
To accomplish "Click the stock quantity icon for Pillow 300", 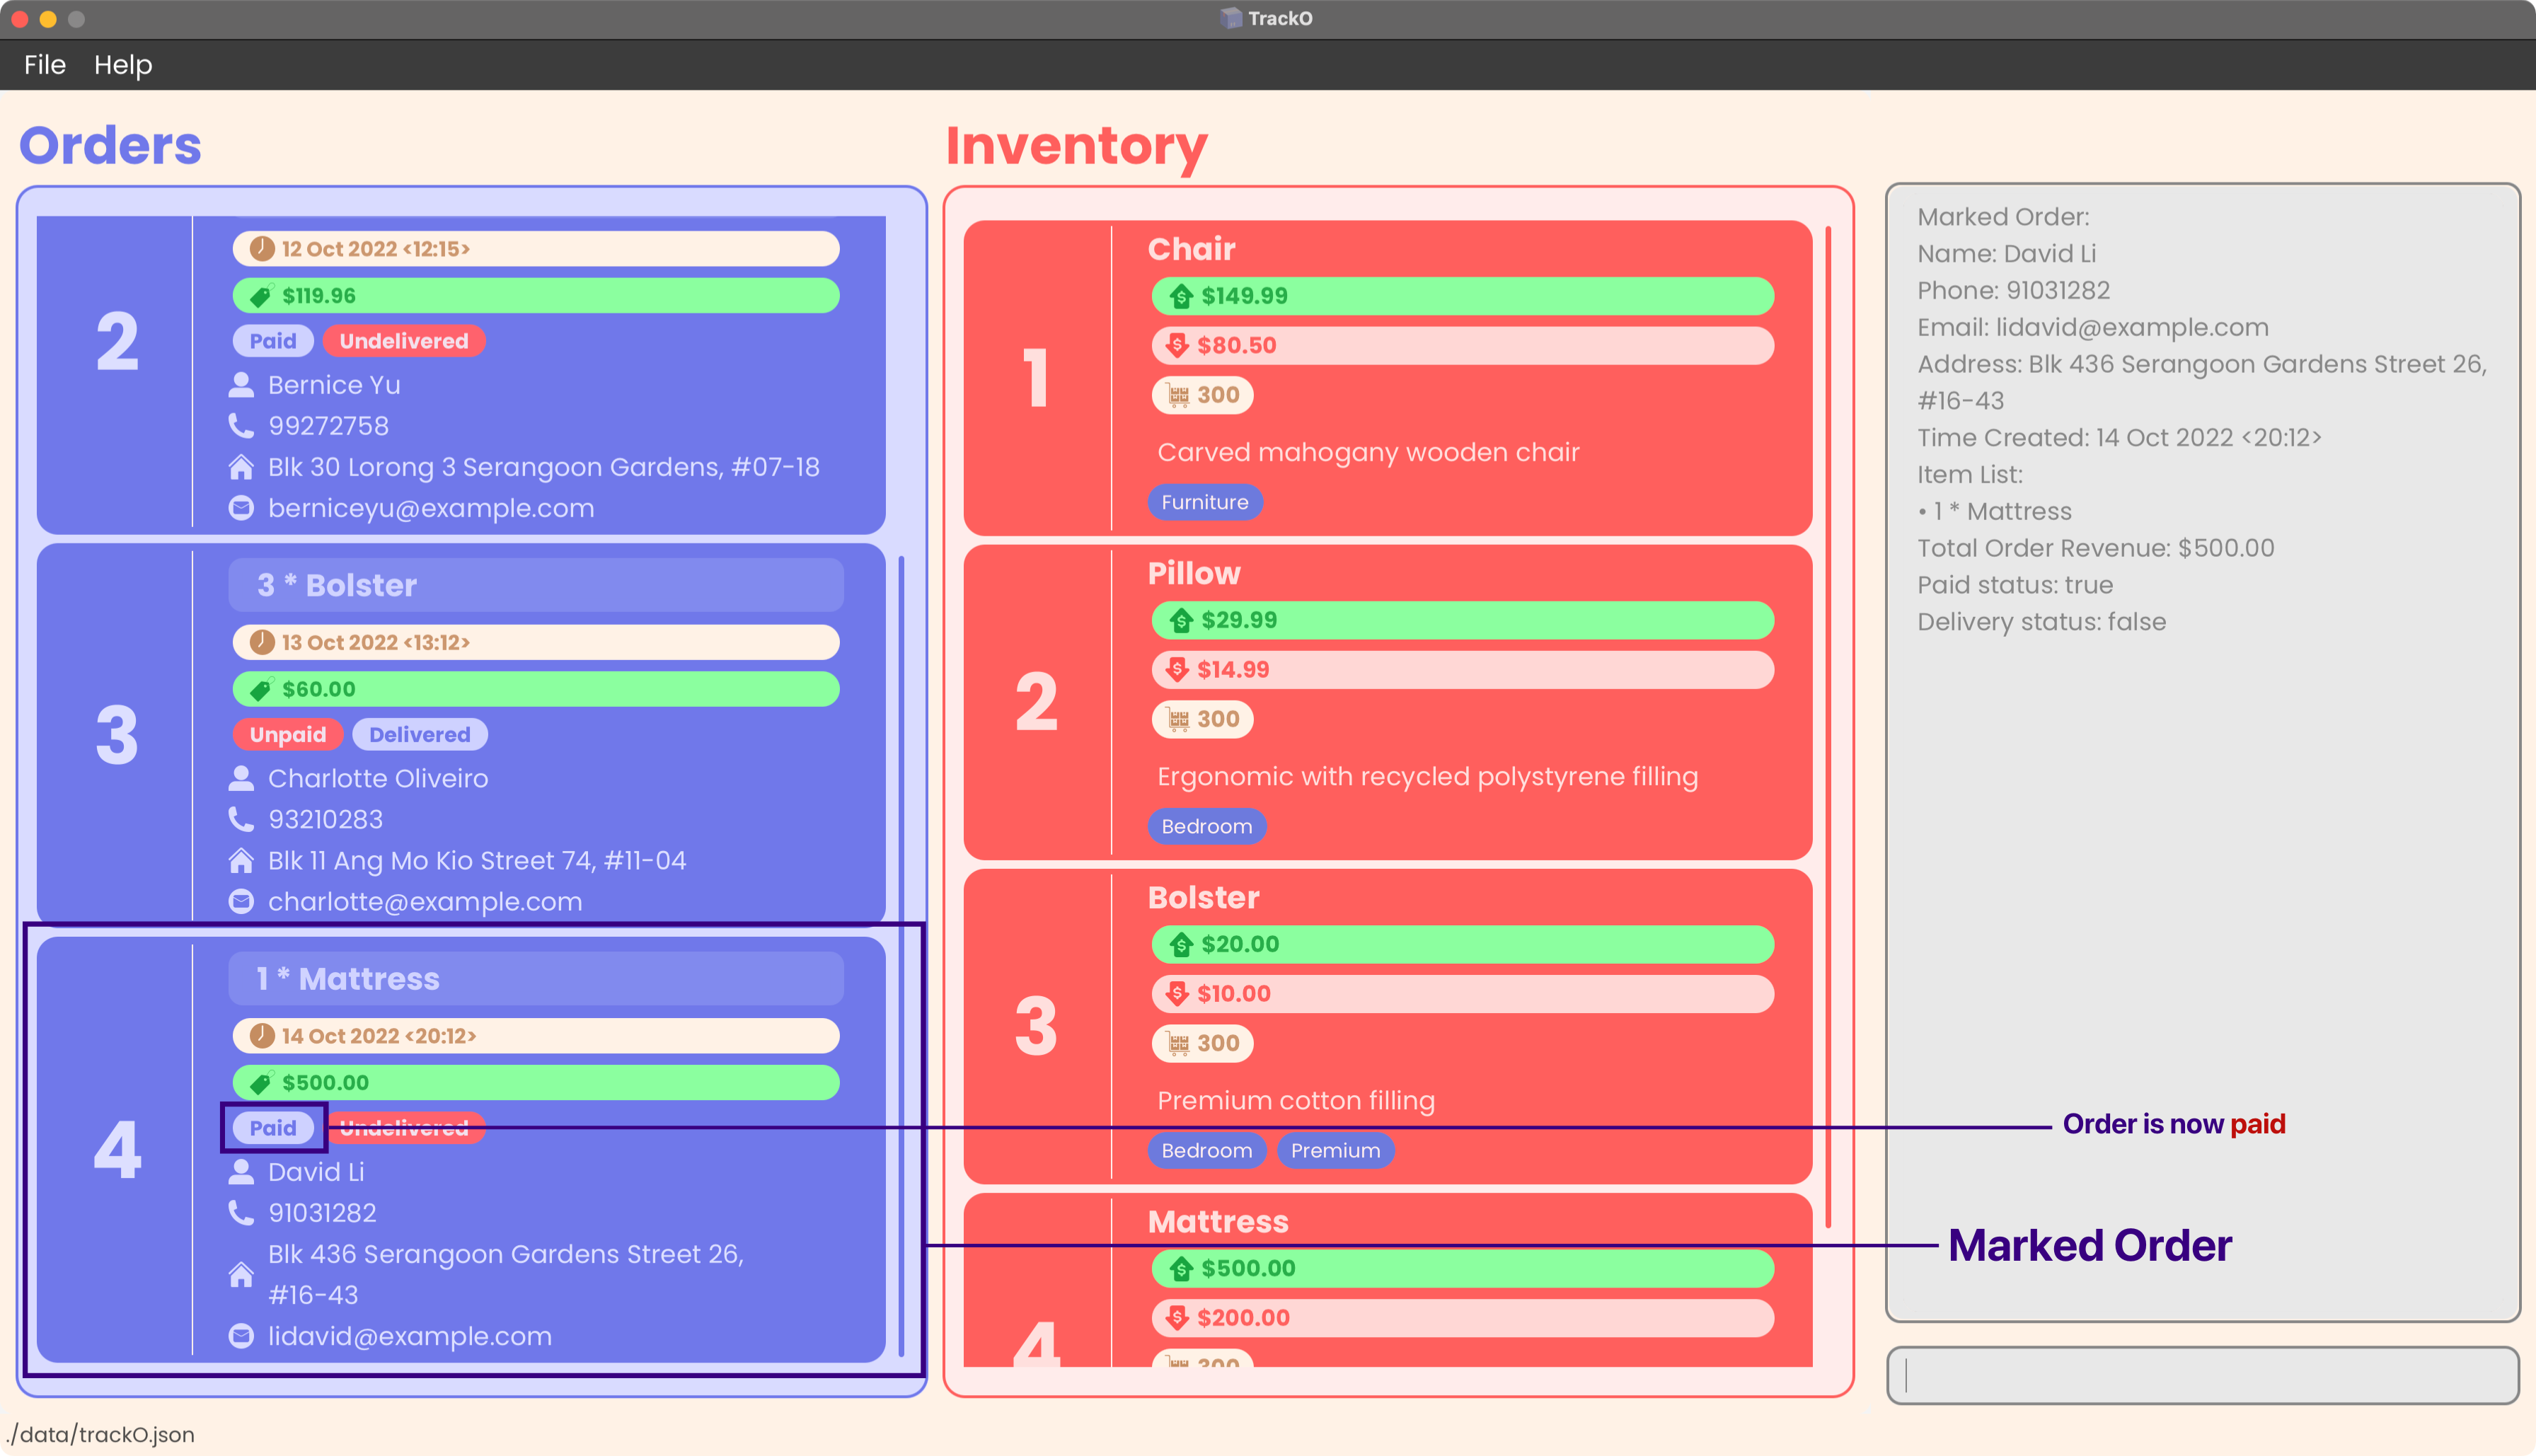I will tap(1178, 719).
